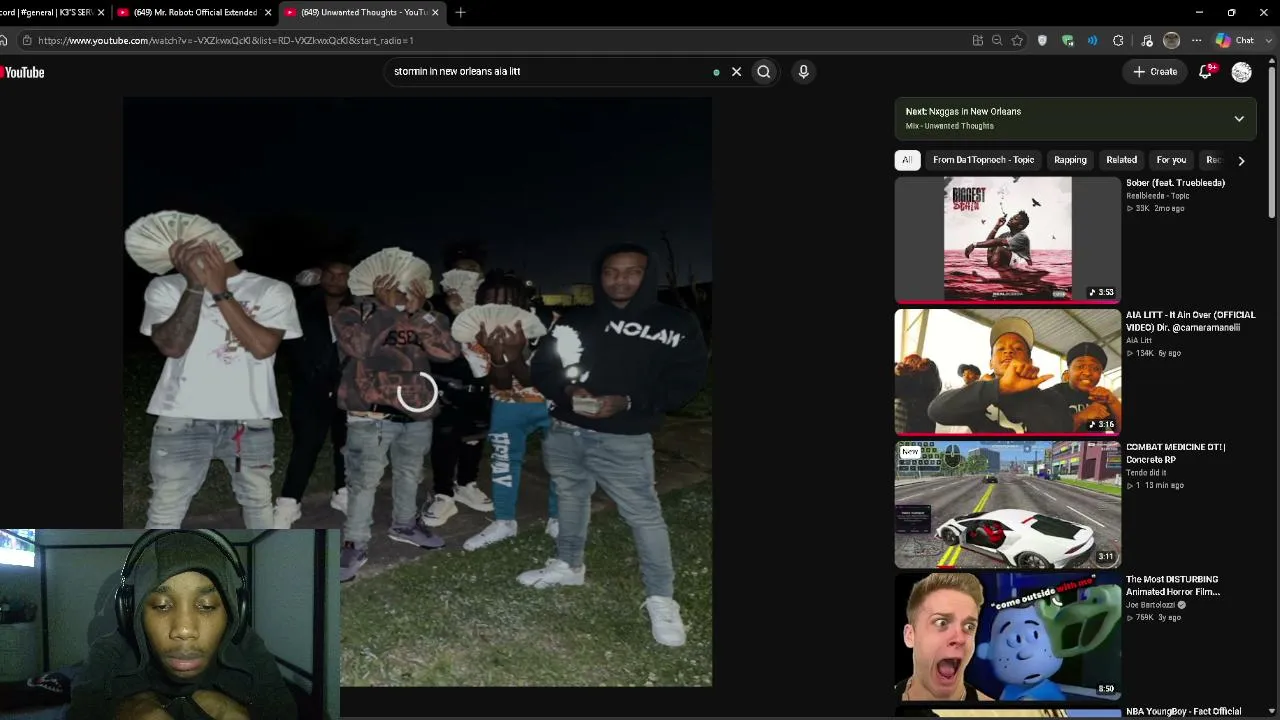The width and height of the screenshot is (1280, 720).
Task: Click the Mix - Unwanted Thoughts subtitle
Action: click(950, 126)
